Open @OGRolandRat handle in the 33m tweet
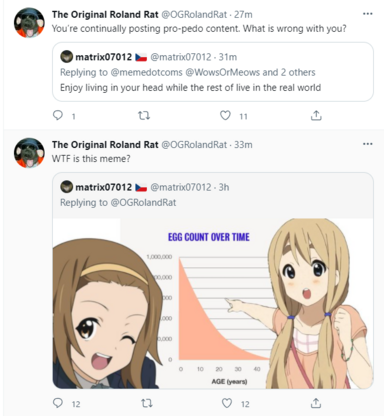Viewport: 384px width, 416px height. click(194, 145)
